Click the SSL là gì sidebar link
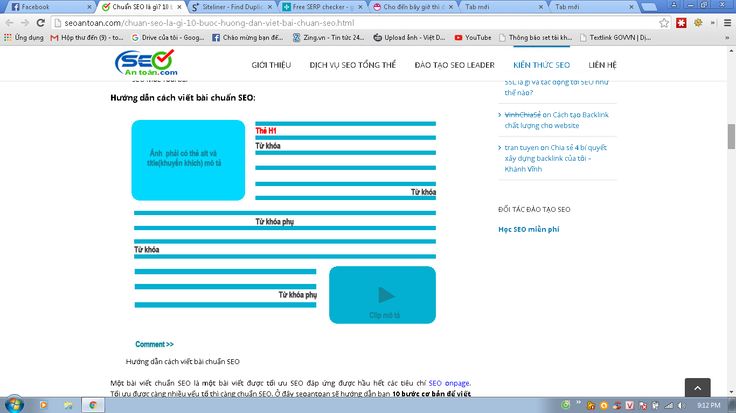 (556, 87)
